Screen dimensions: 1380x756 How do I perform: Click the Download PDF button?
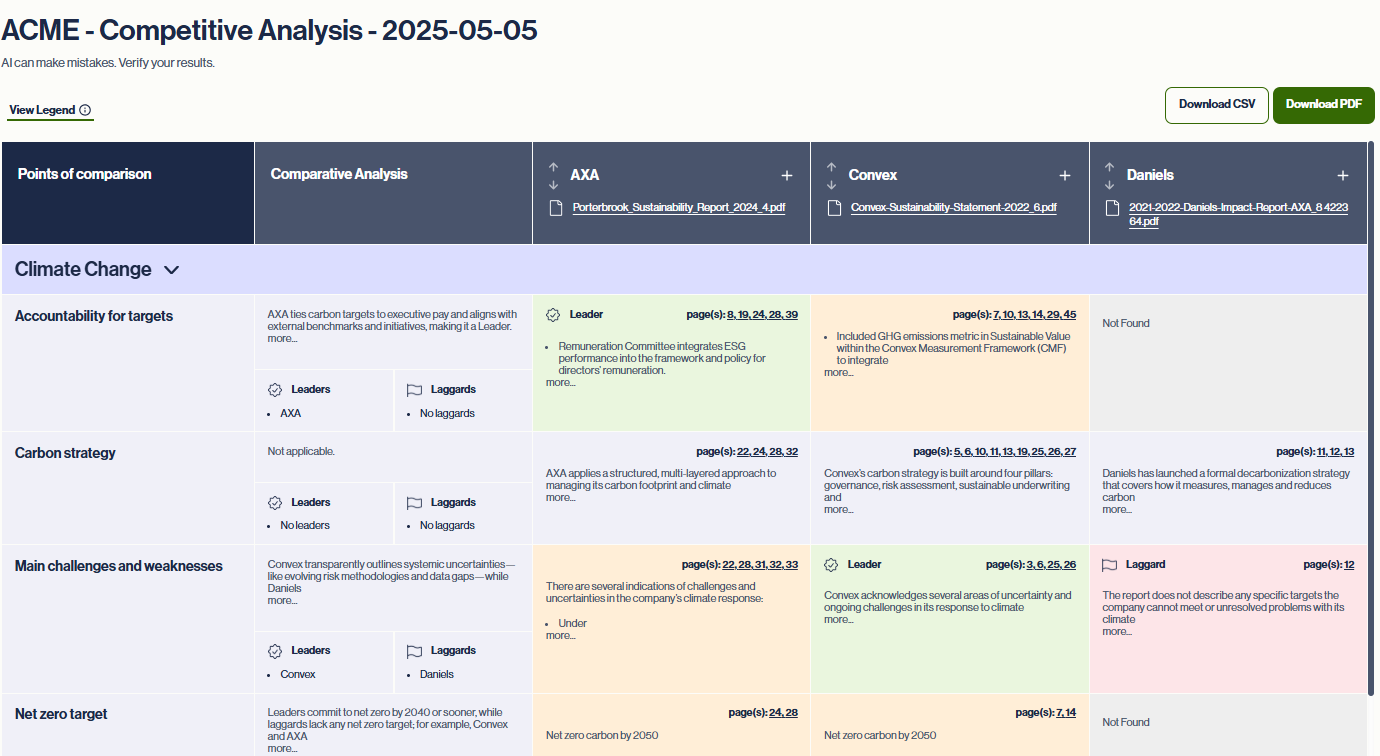click(x=1324, y=105)
